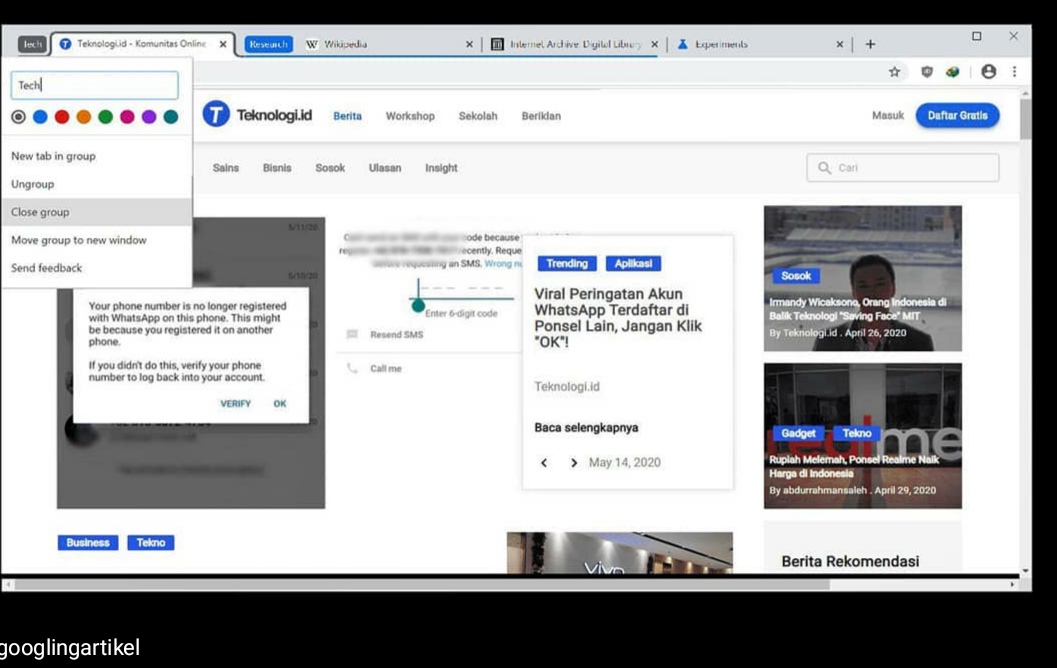Click the Teknologi.id logo icon
The height and width of the screenshot is (668, 1057).
click(216, 114)
